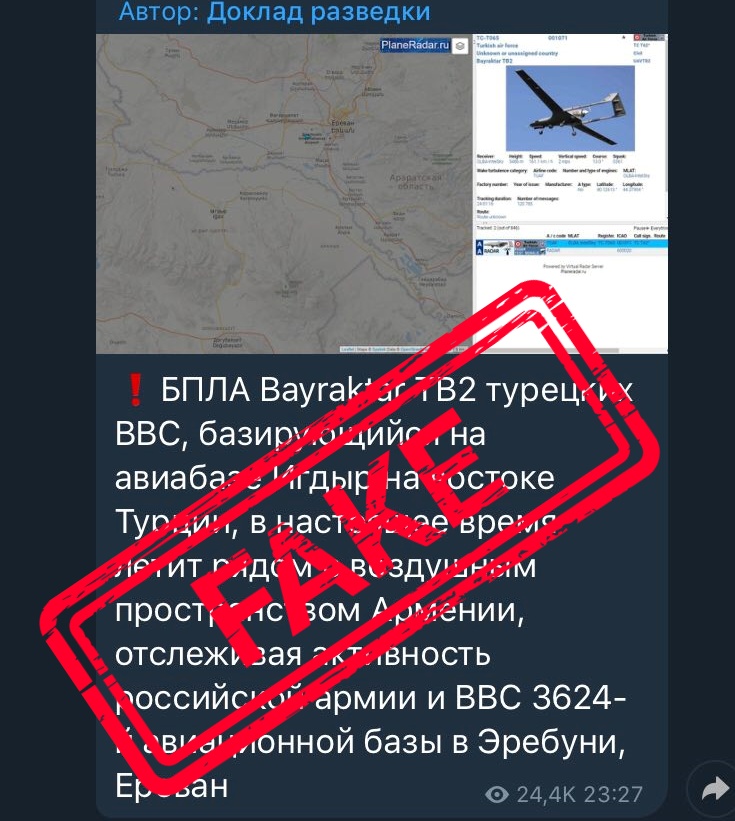This screenshot has height=821, width=735.
Task: Click the red exclamation mark emoji
Action: tap(135, 390)
